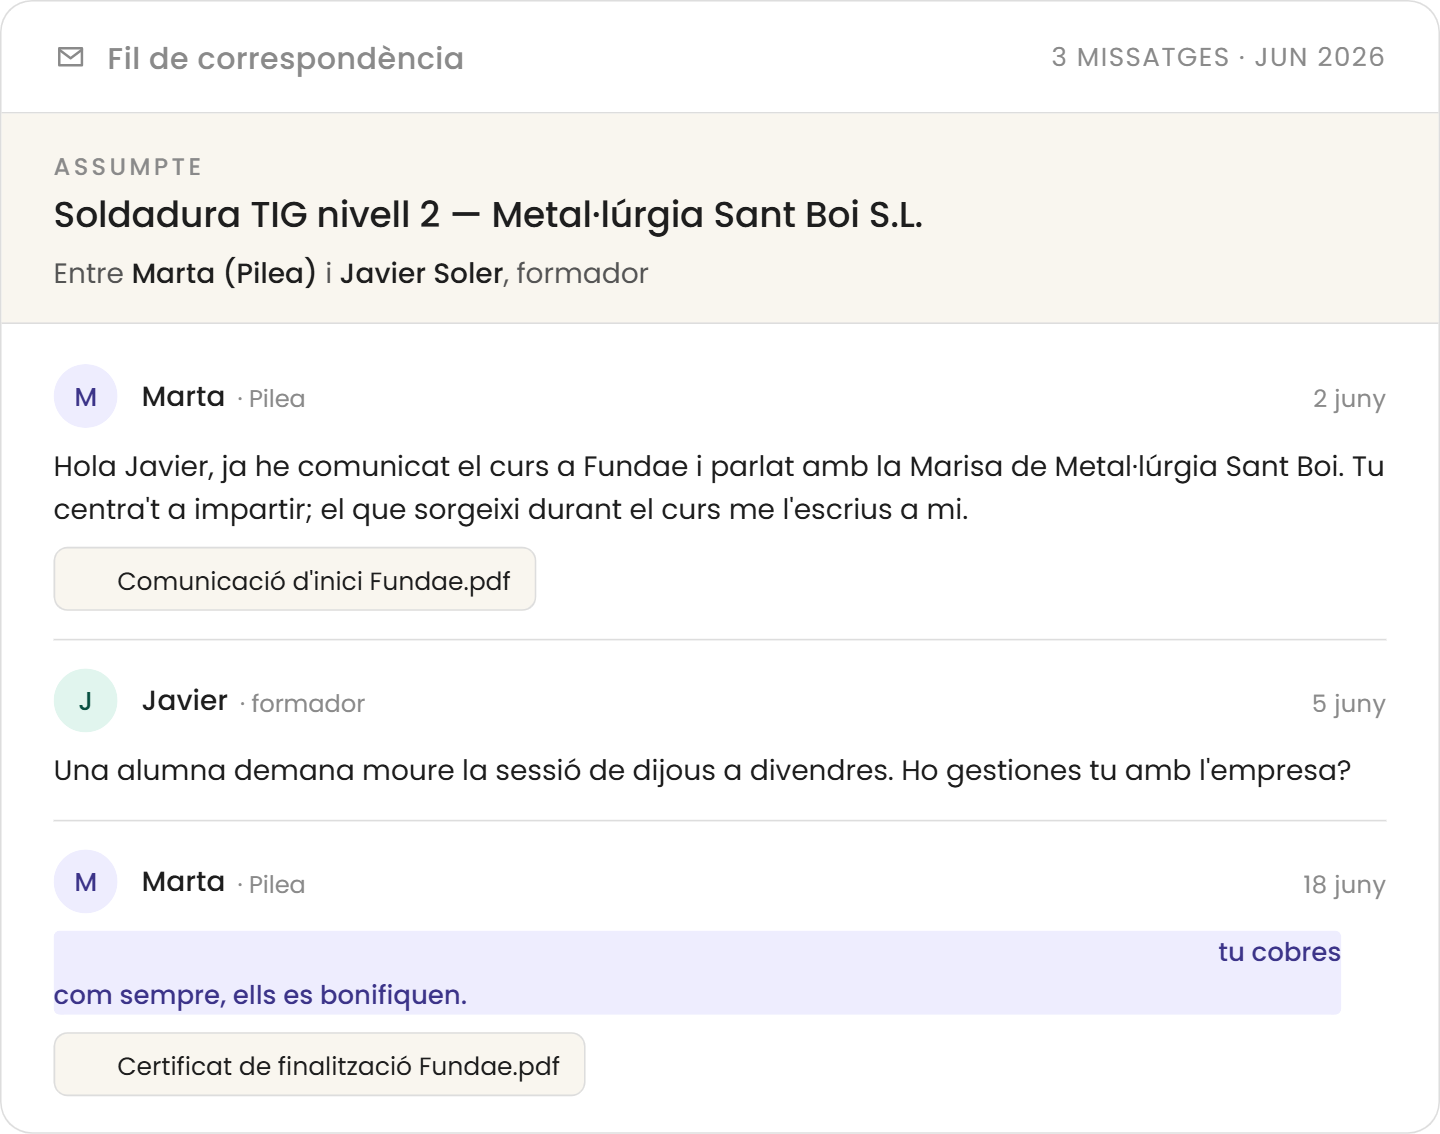Click the highlighted text tu cobres
This screenshot has width=1440, height=1134.
coord(1279,952)
